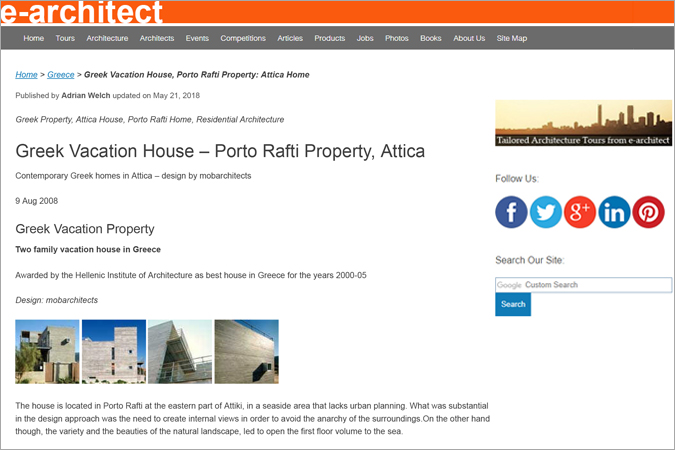Click the Design: mobarchitects text
This screenshot has width=675, height=450.
click(x=56, y=300)
